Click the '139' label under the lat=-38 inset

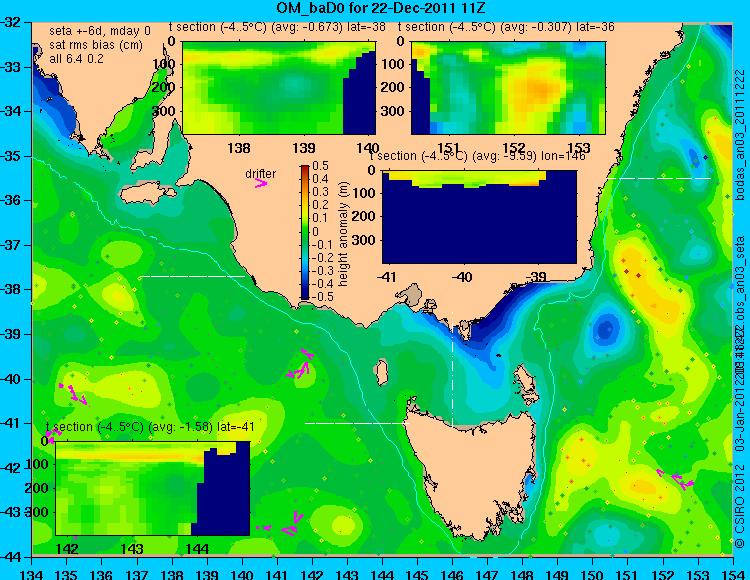tap(304, 148)
